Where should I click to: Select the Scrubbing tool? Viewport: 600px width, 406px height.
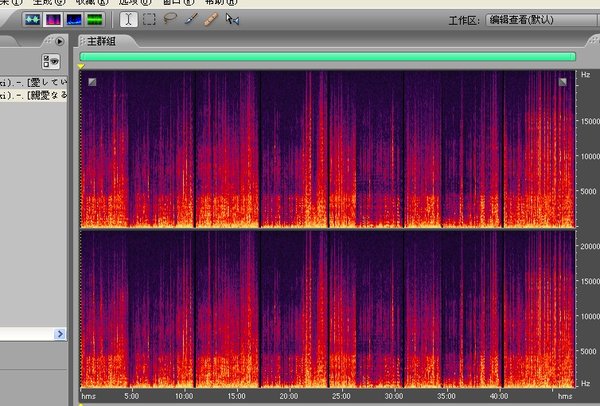point(232,19)
